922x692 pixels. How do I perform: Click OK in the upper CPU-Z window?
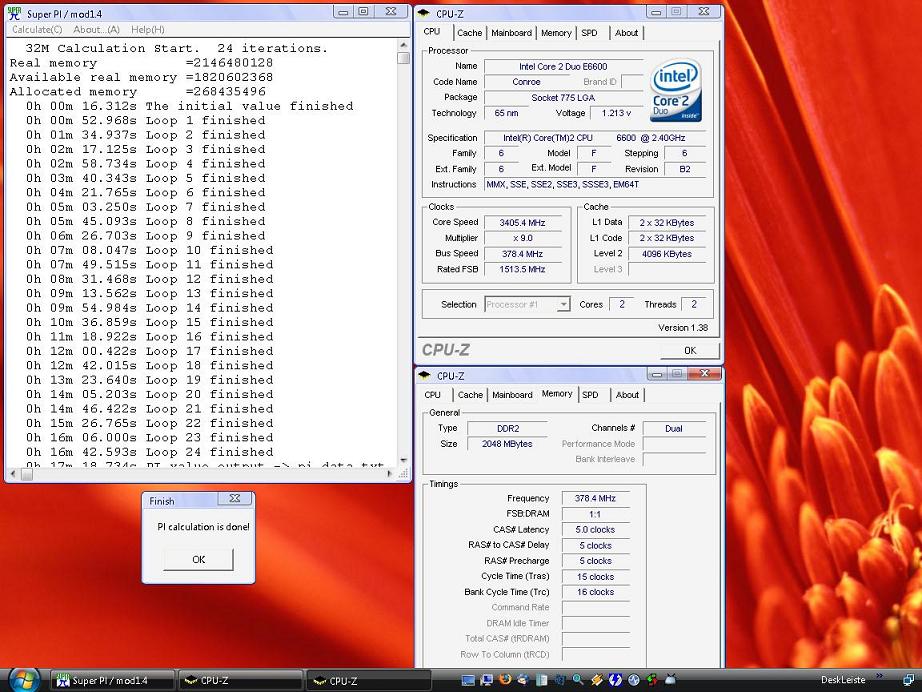click(690, 350)
